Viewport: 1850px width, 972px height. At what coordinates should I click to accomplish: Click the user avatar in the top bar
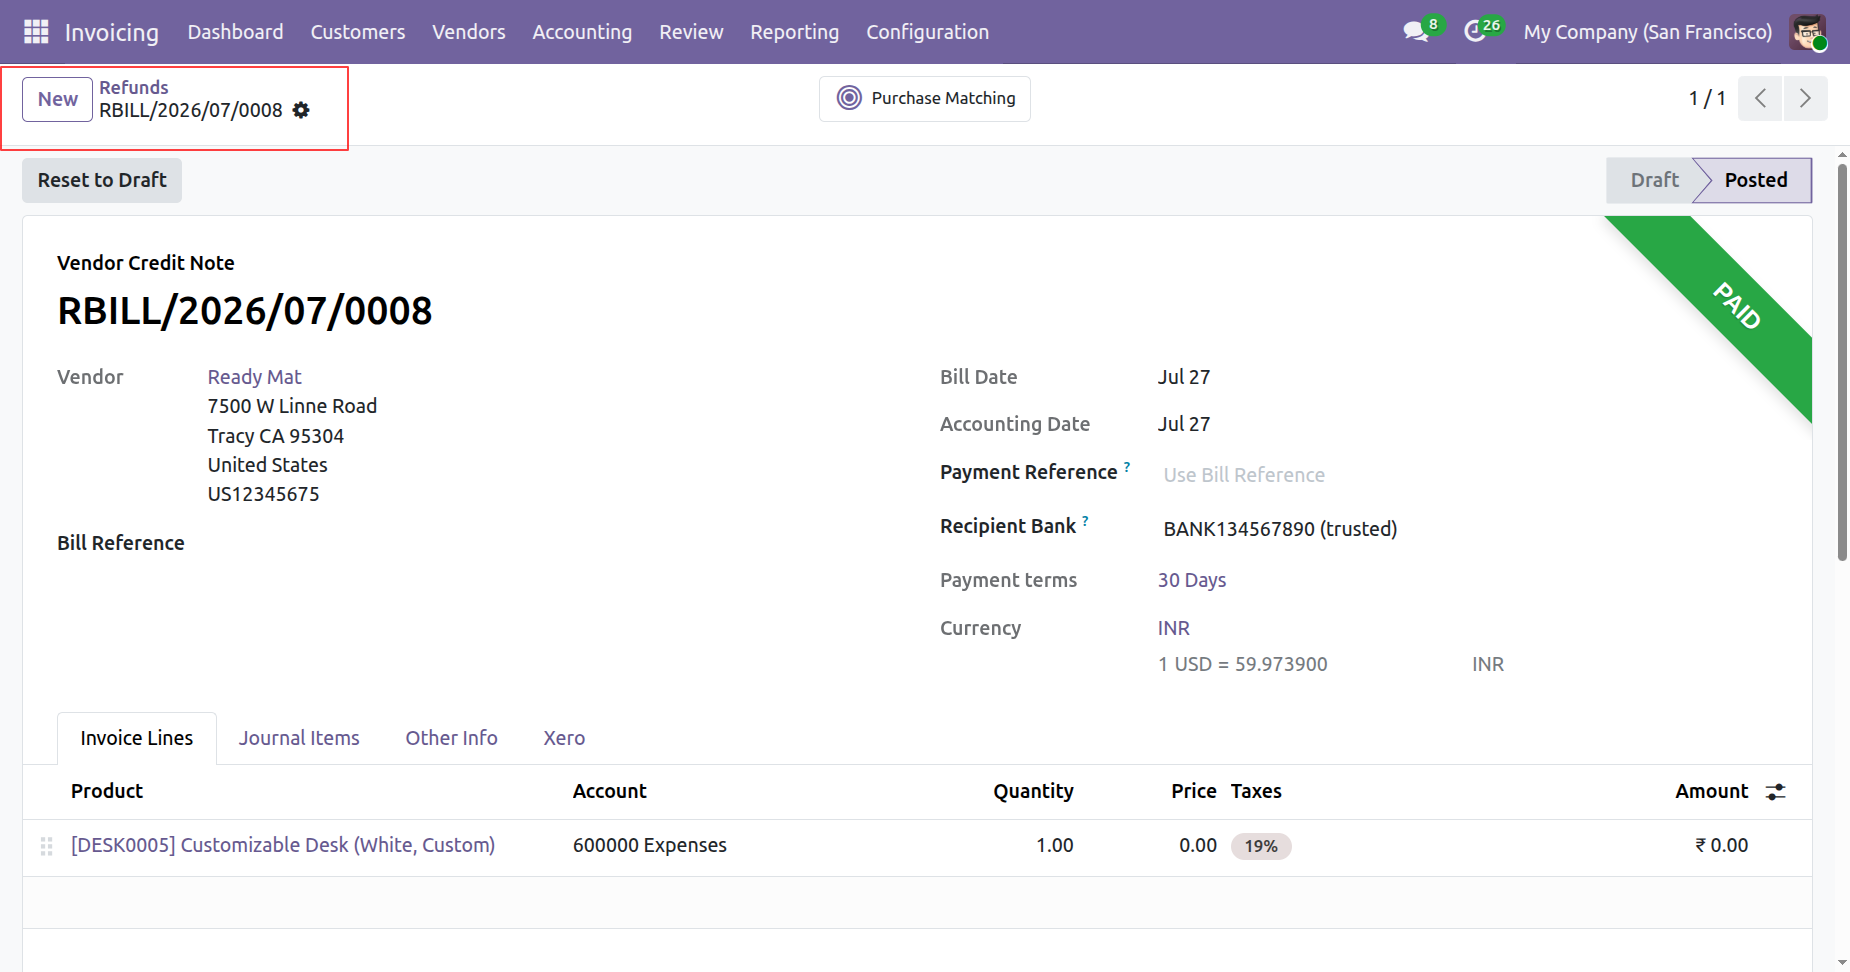click(x=1808, y=32)
